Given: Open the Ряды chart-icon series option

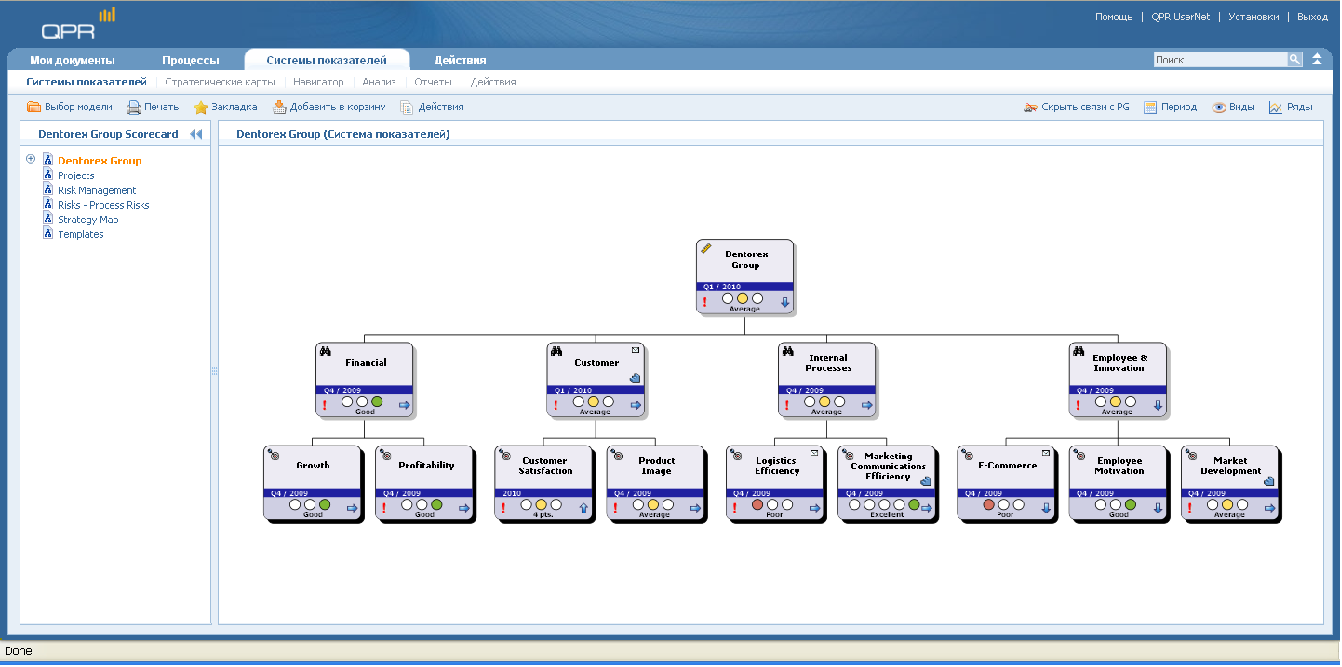Looking at the screenshot, I should (1290, 107).
